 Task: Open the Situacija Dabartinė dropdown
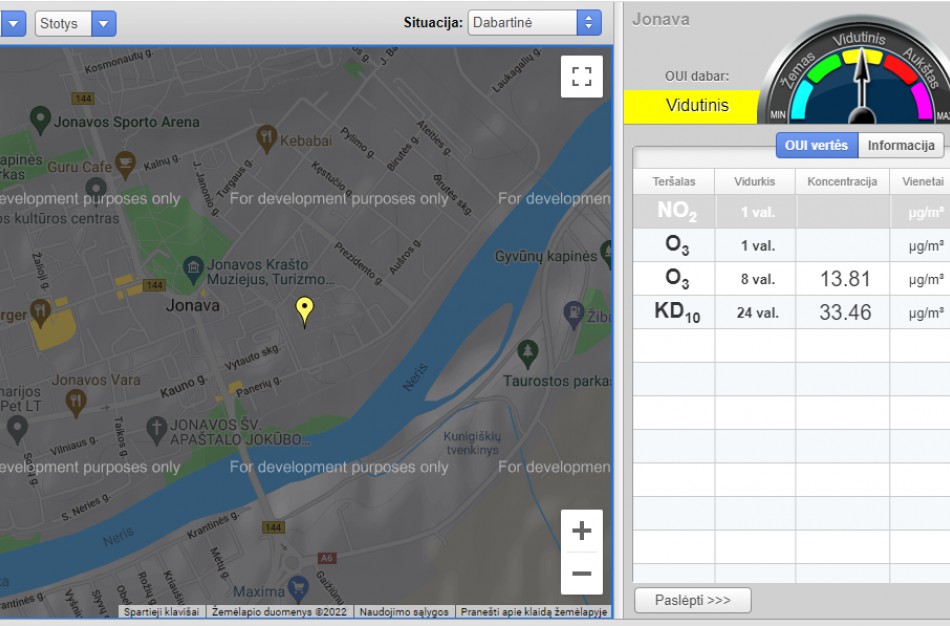click(x=533, y=23)
